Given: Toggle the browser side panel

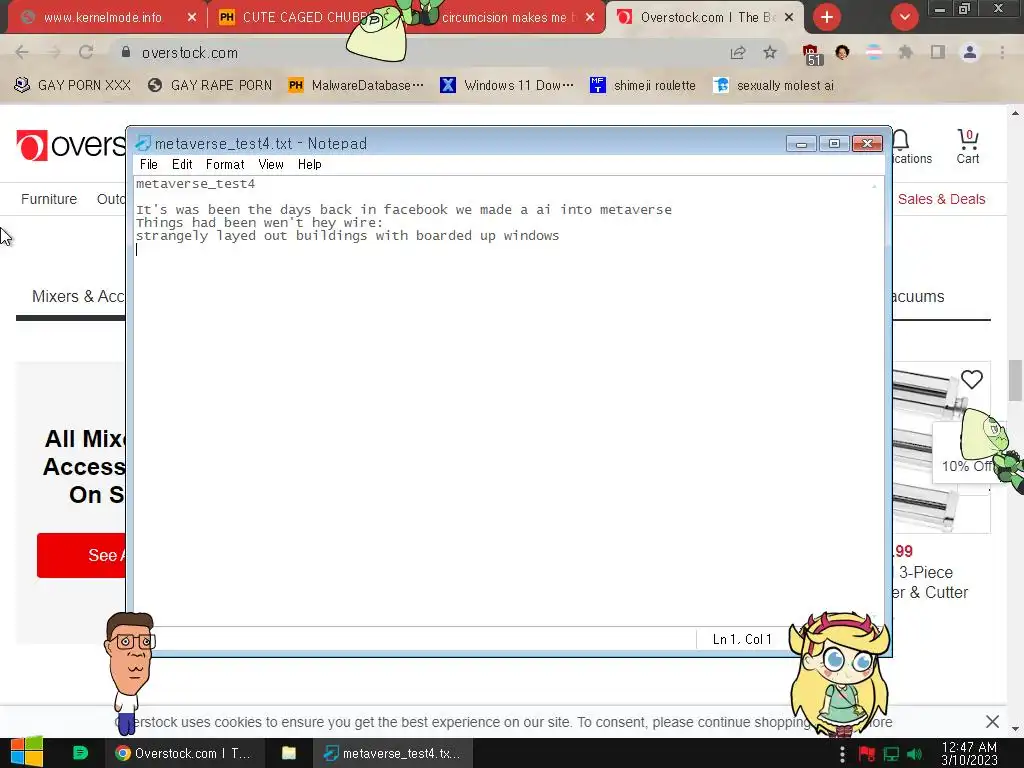Looking at the screenshot, I should coord(938,53).
